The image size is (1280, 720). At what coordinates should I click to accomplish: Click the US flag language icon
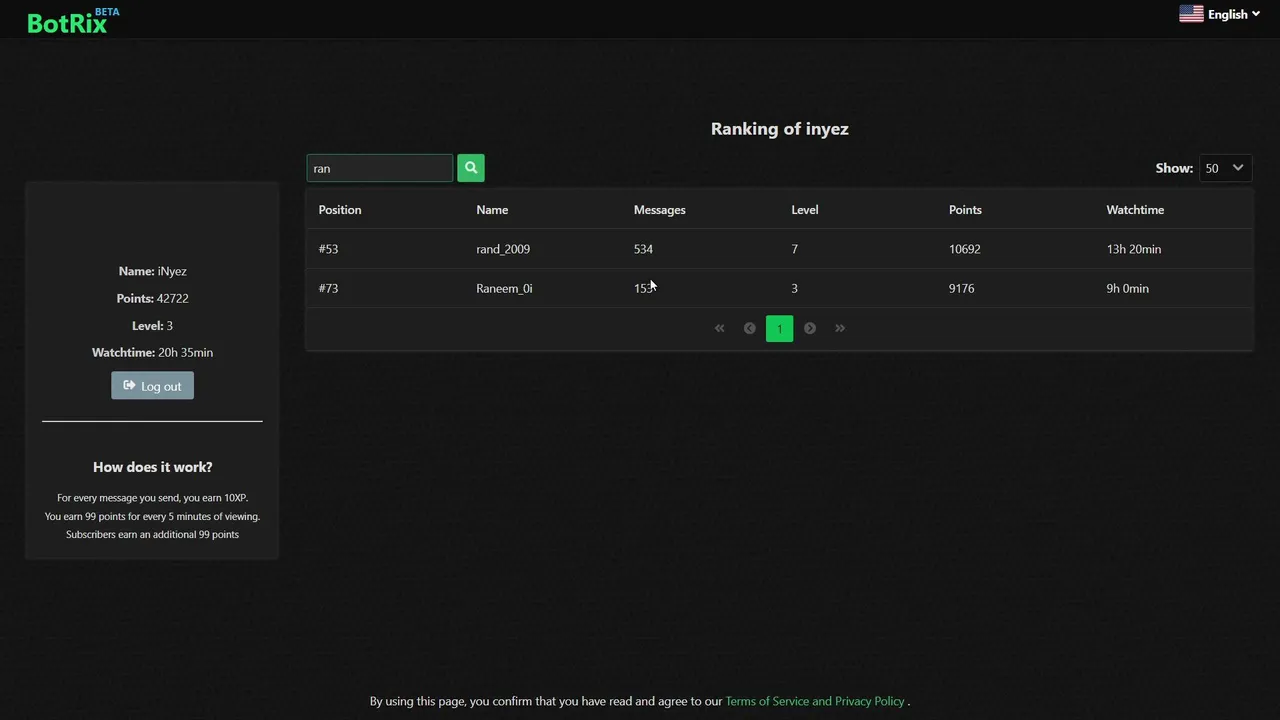click(1191, 14)
